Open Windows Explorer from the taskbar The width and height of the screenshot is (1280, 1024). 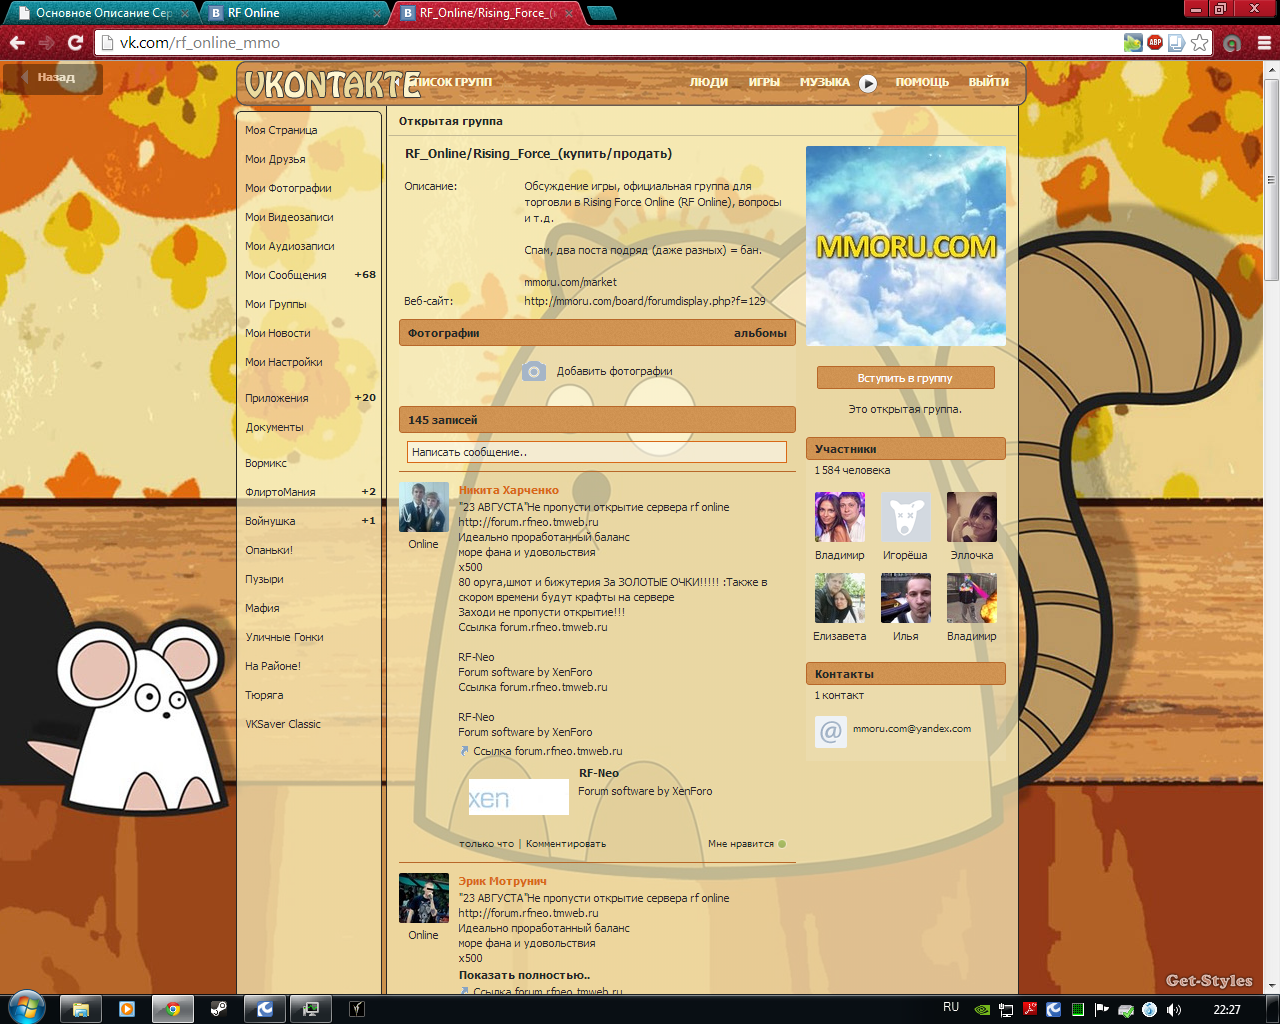81,1009
